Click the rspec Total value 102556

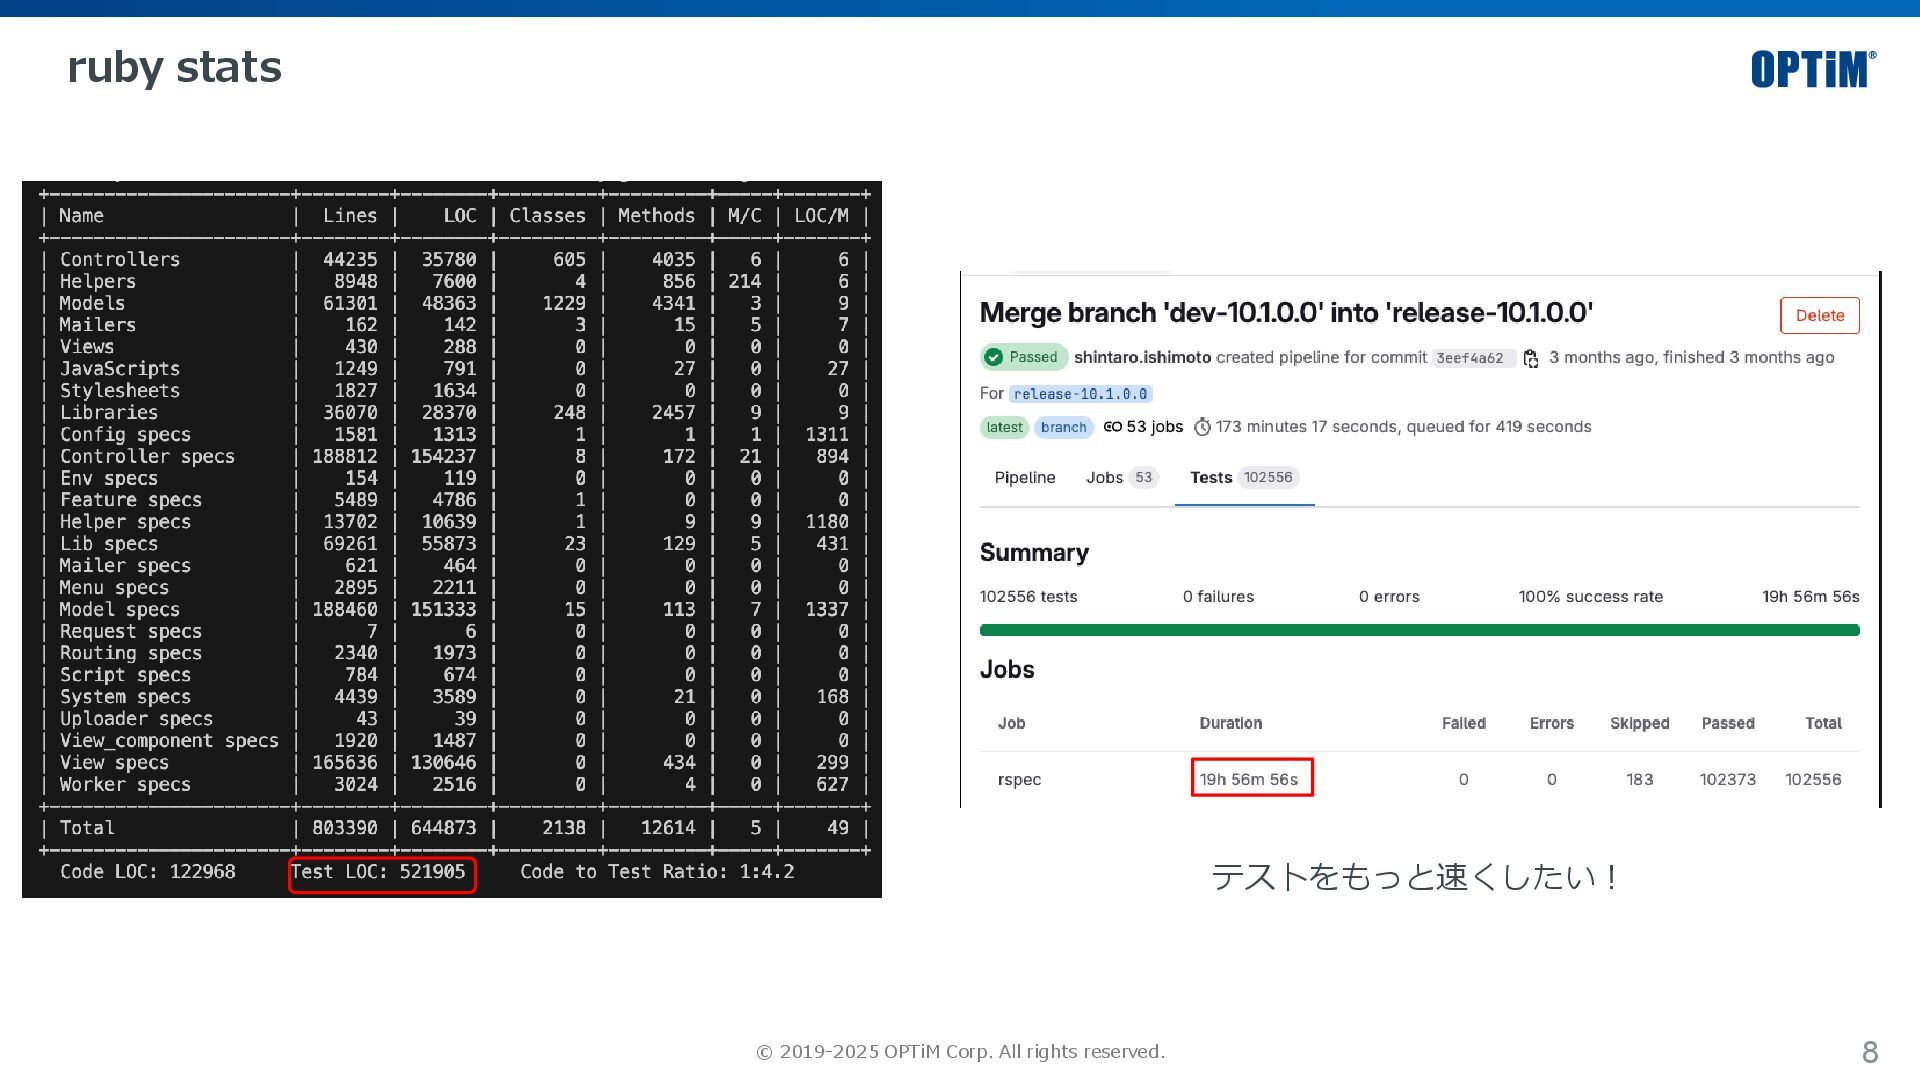click(x=1813, y=779)
